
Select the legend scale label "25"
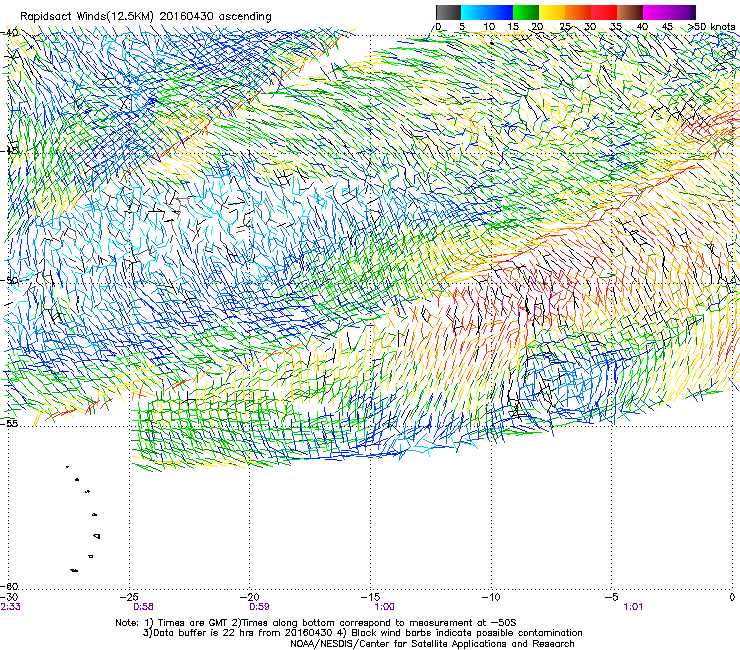pyautogui.click(x=565, y=27)
